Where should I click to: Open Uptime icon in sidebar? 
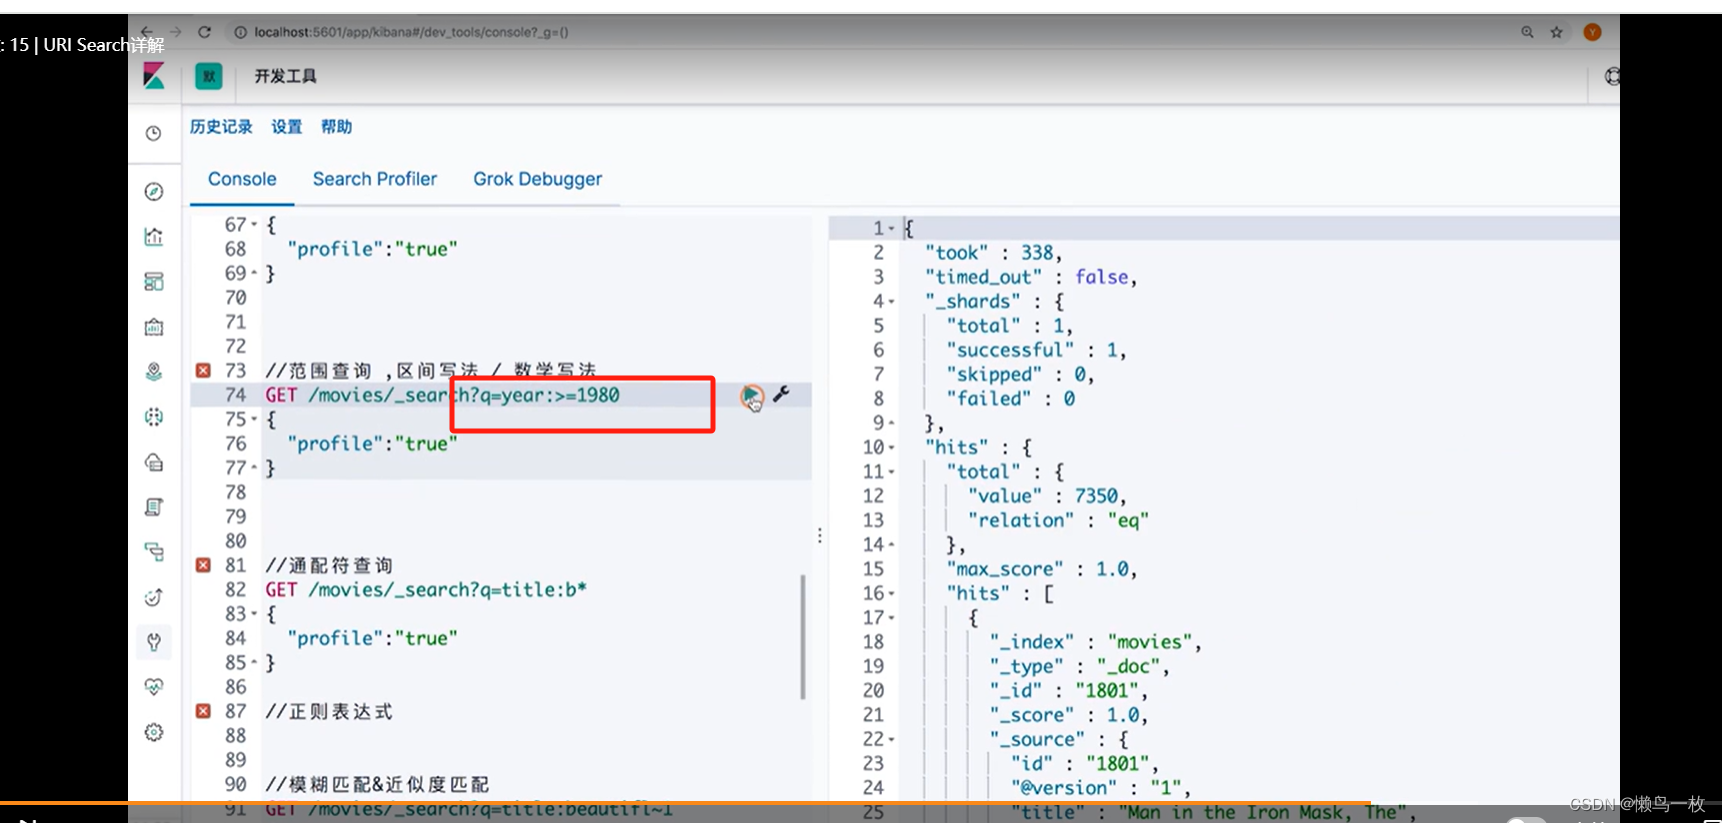point(154,597)
